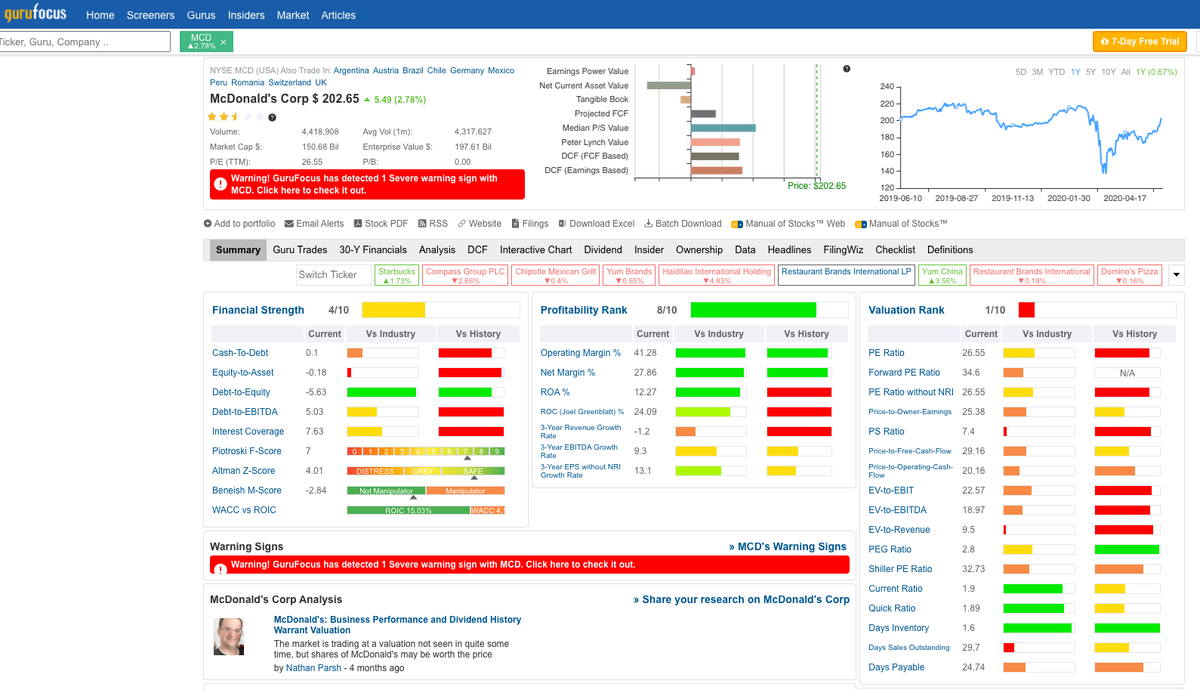Click the Switch Ticker input field
The width and height of the screenshot is (1200, 690).
point(334,274)
